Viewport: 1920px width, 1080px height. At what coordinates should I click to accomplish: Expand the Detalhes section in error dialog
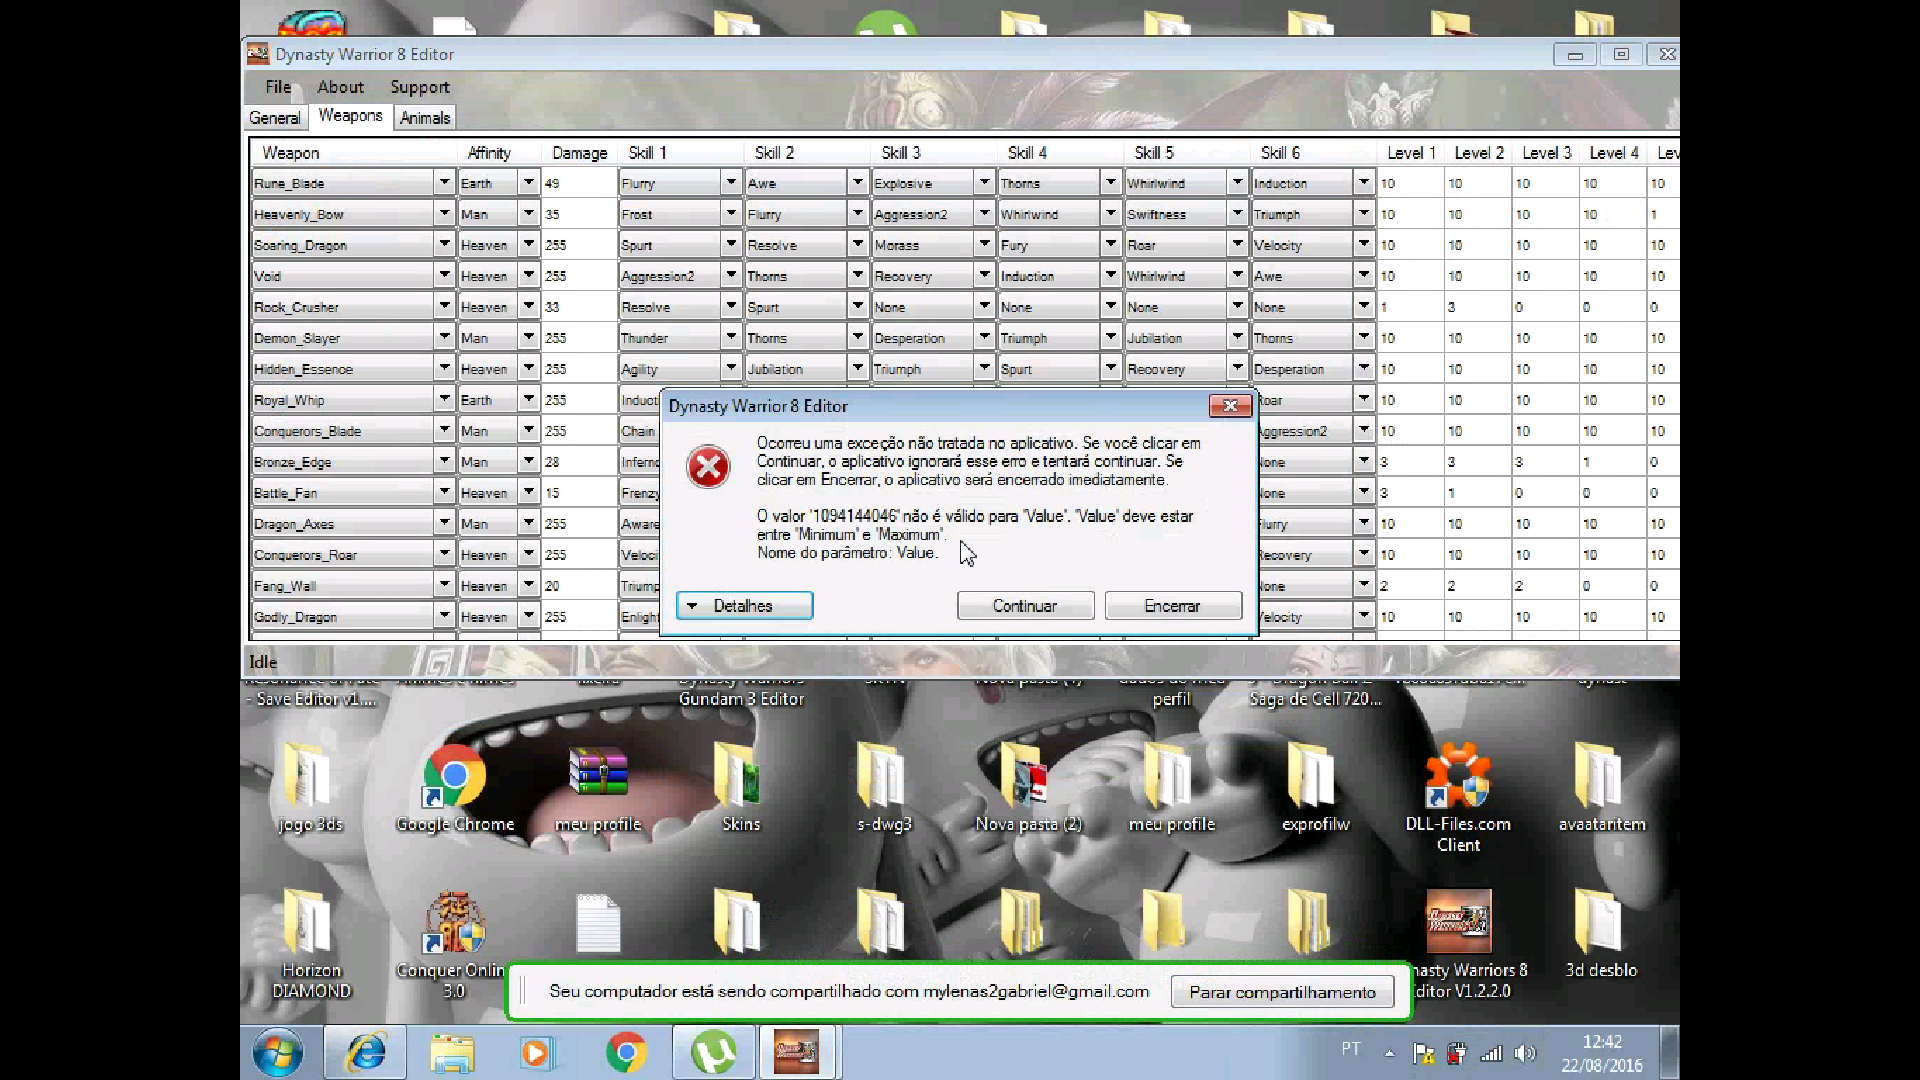(x=744, y=606)
